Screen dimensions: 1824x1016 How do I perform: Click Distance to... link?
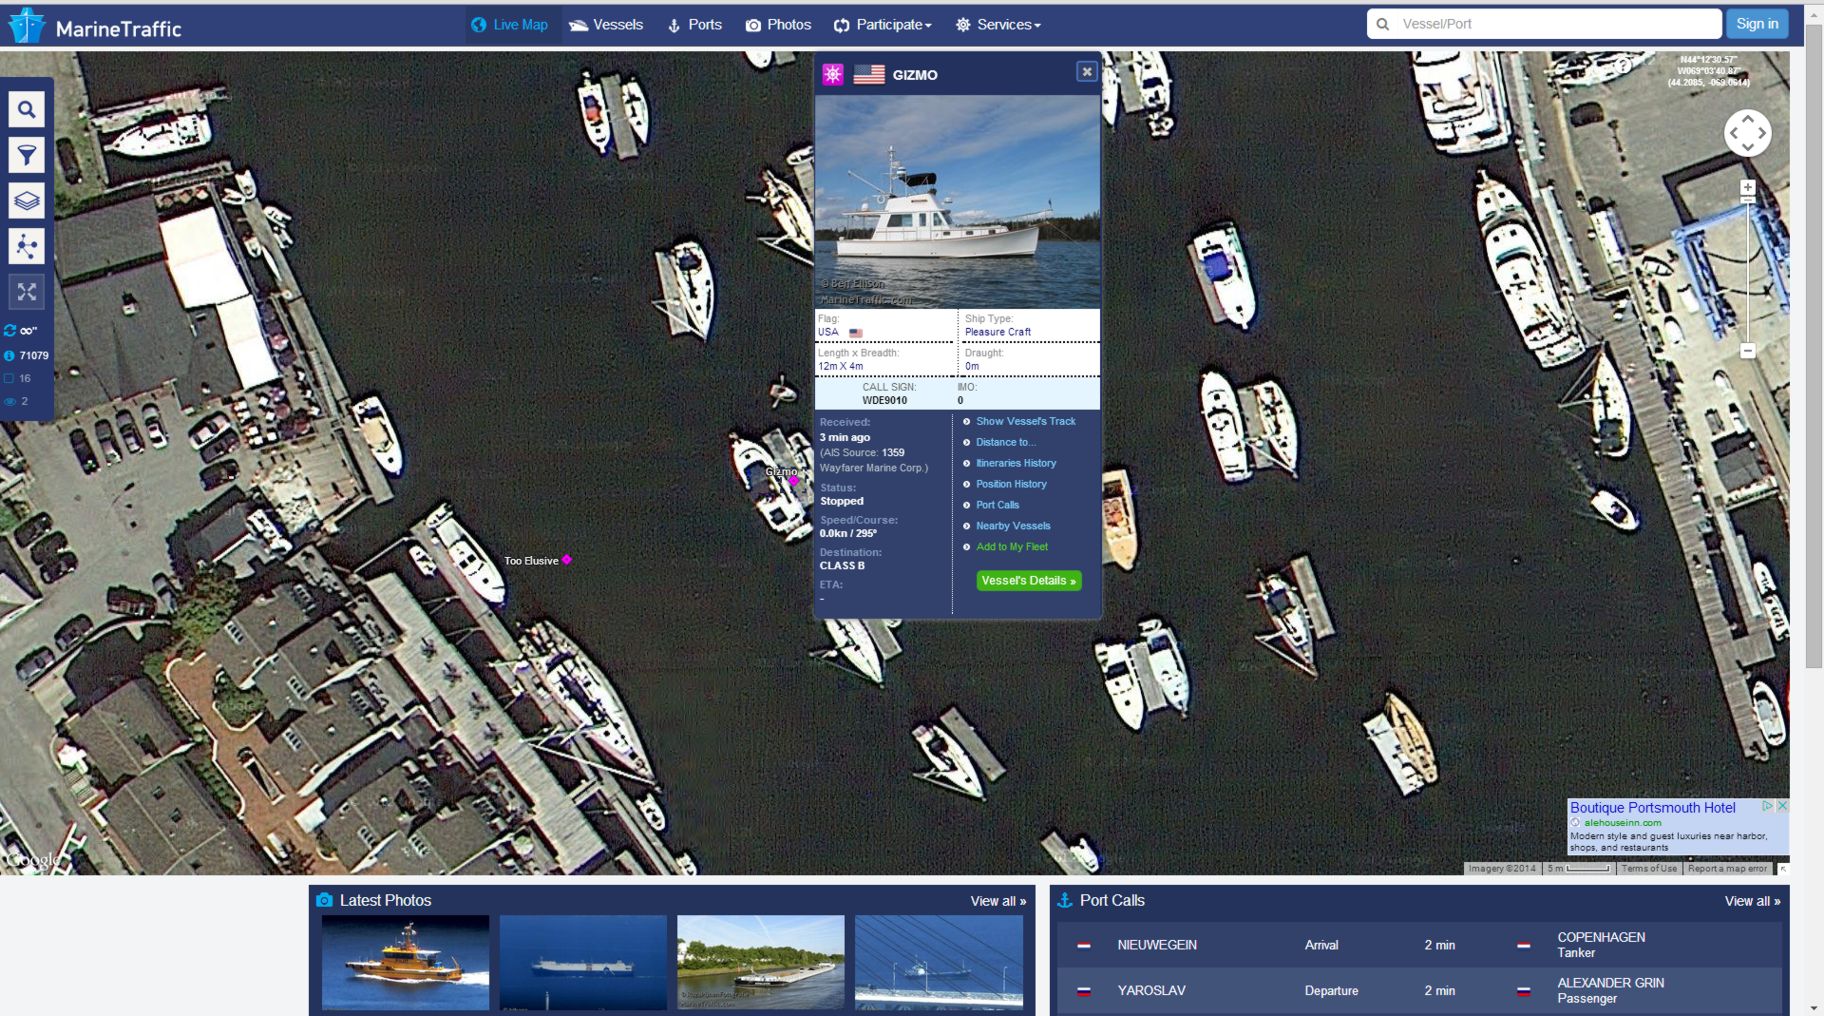[1006, 442]
